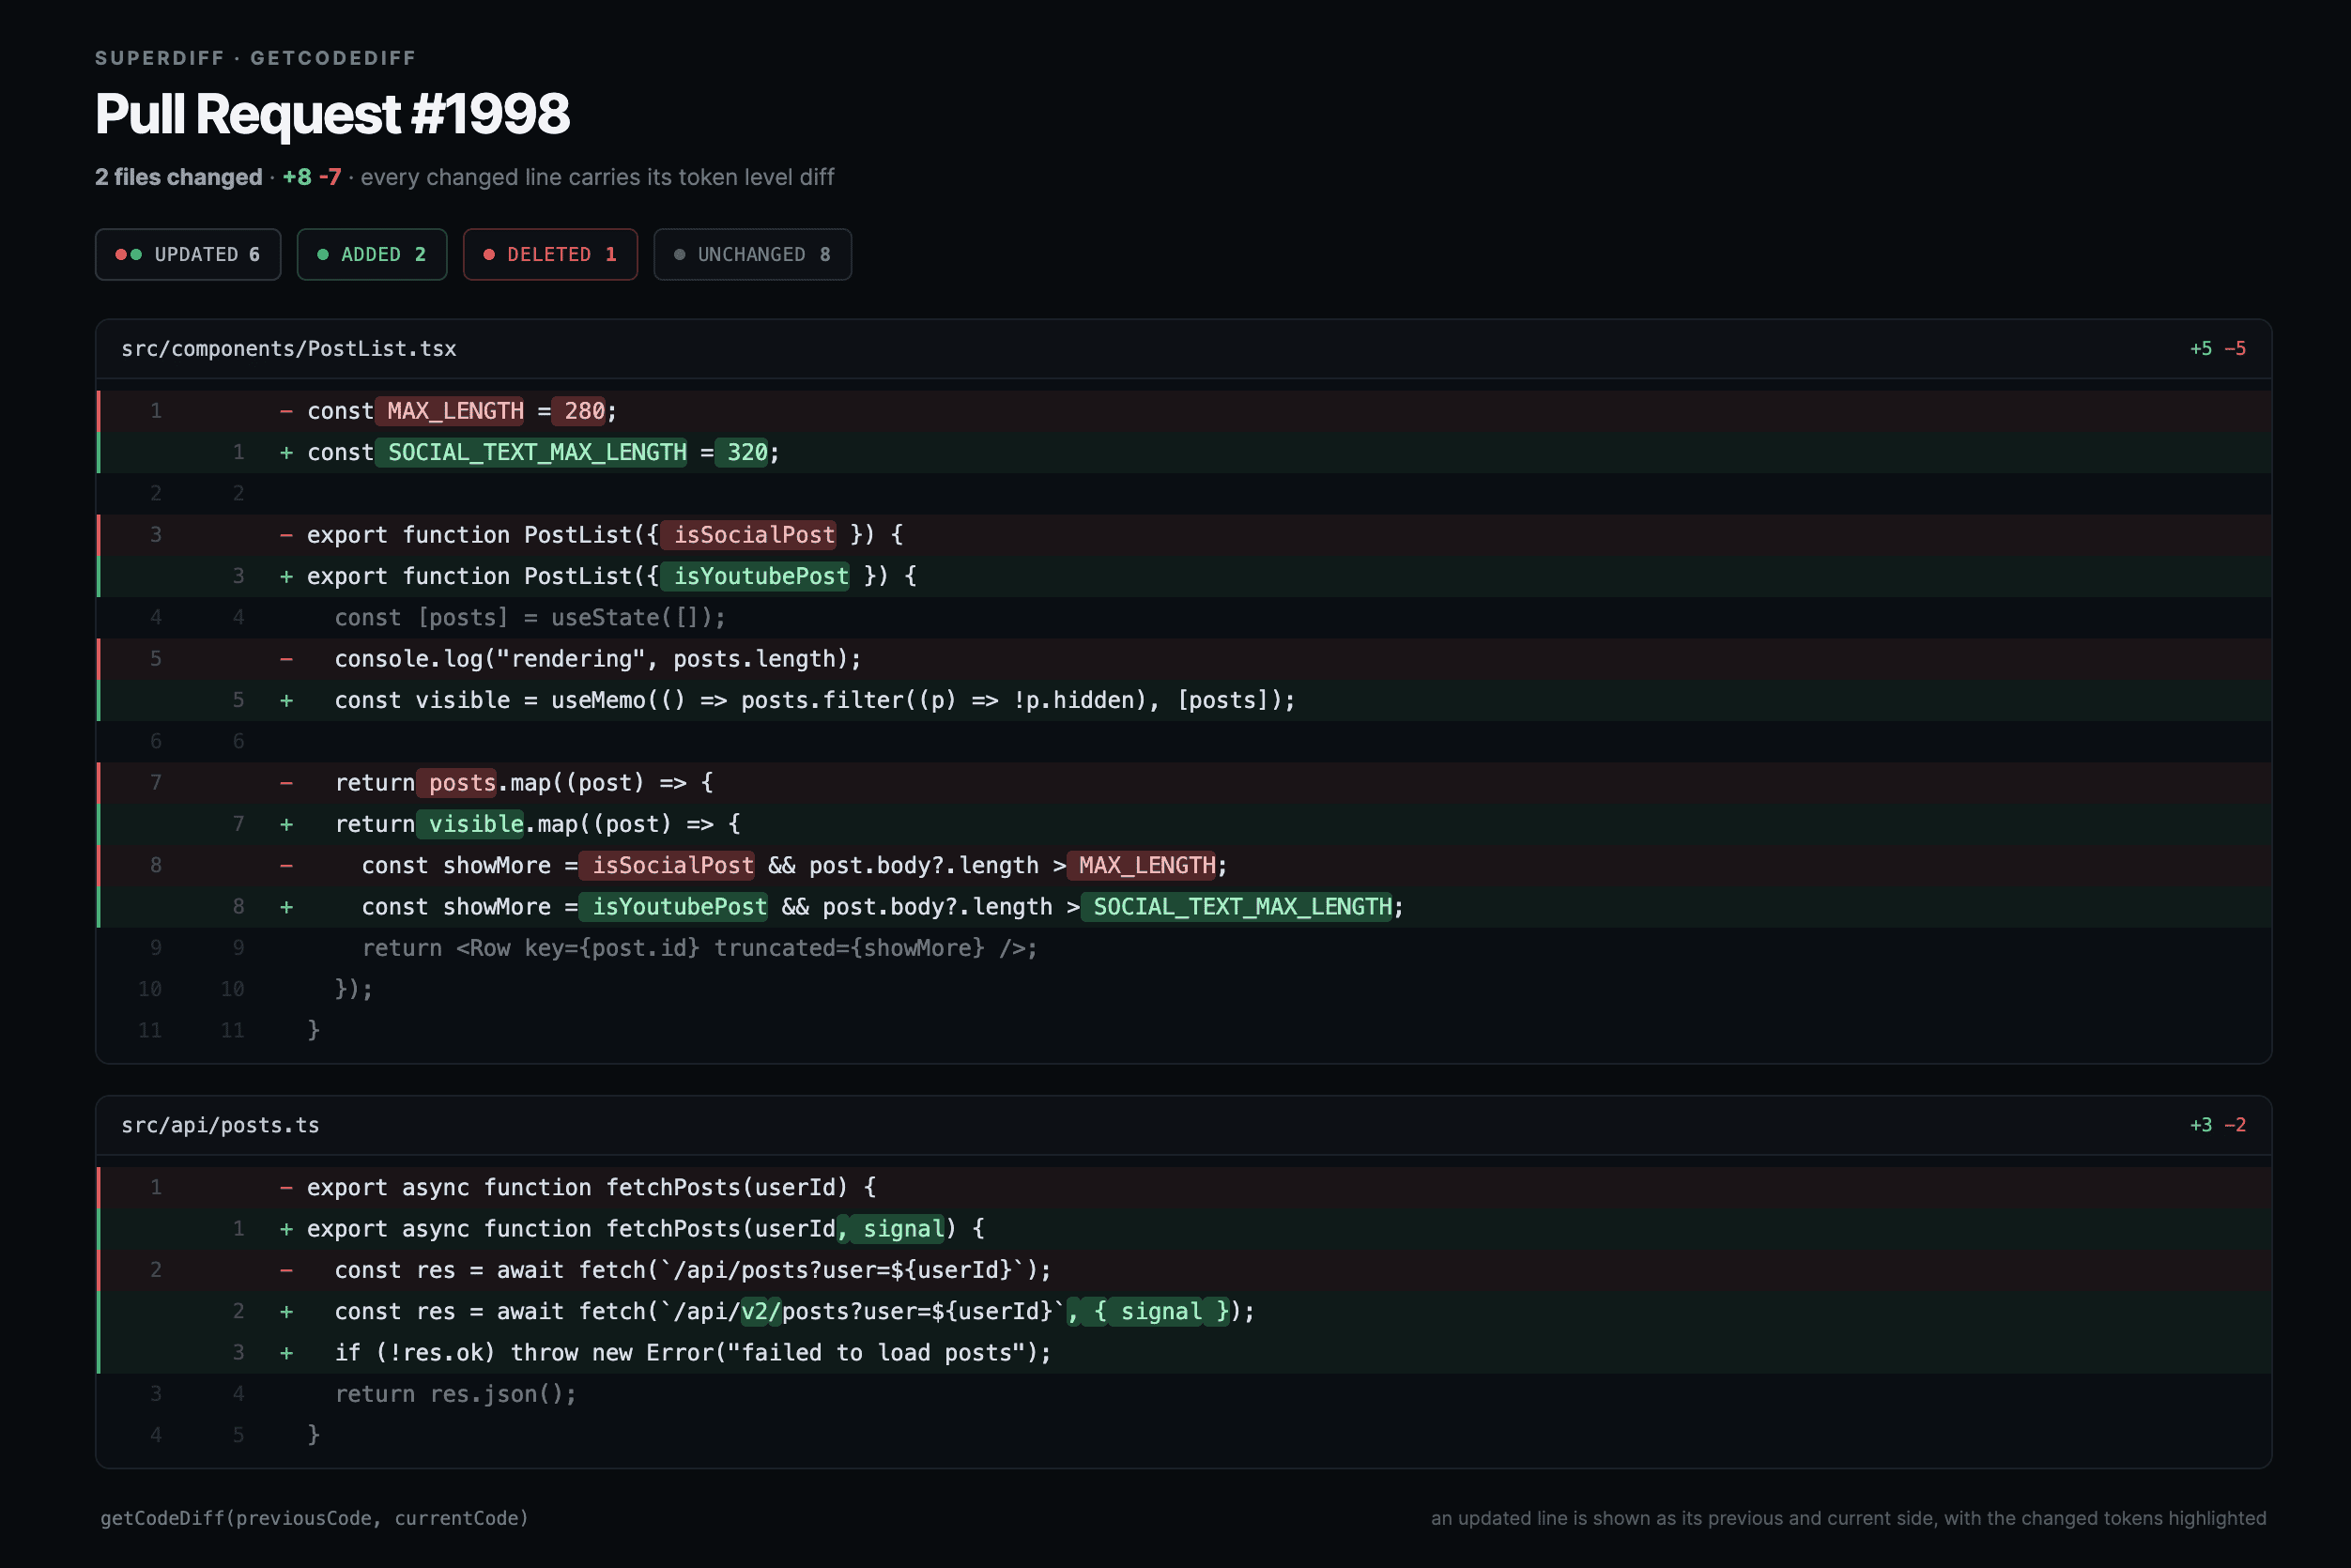Viewport: 2351px width, 1568px height.
Task: Click the -7 deletions count in the summary
Action: [x=330, y=177]
